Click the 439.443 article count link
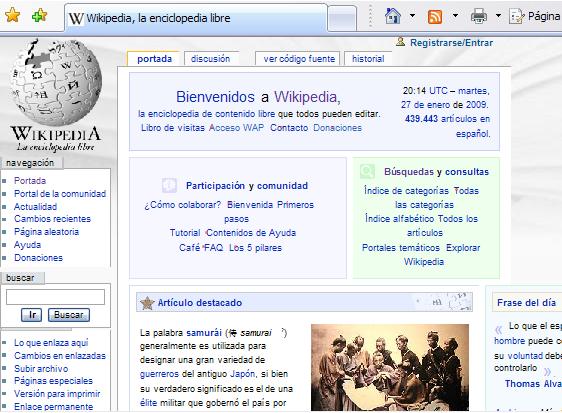Image resolution: width=562 pixels, height=413 pixels. pos(422,119)
